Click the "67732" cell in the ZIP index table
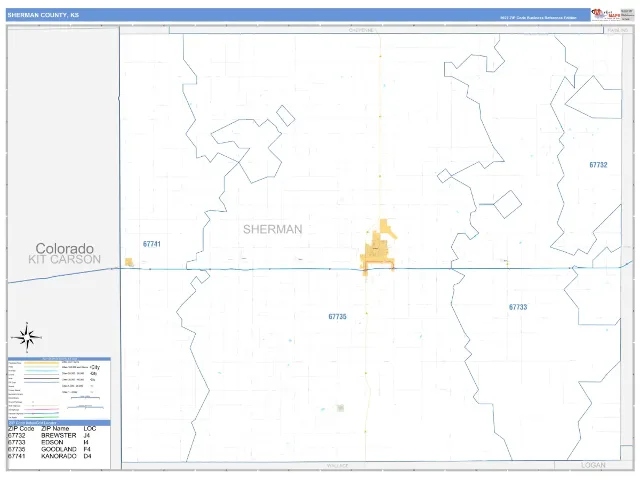The image size is (640, 480). (17, 436)
